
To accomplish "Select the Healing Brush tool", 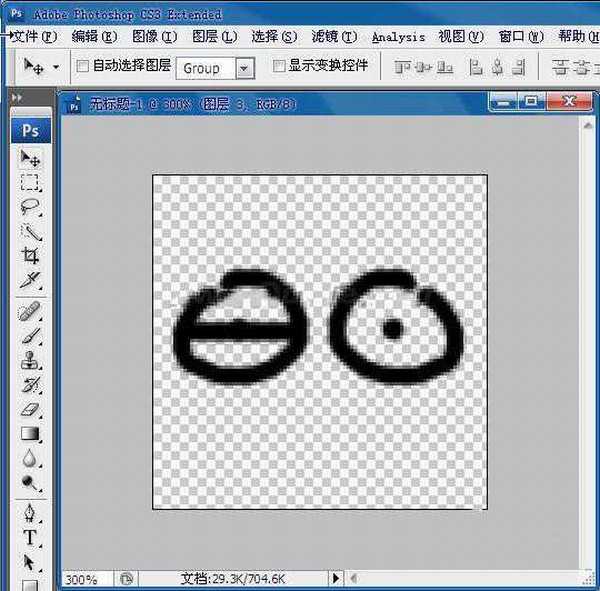I will [x=31, y=311].
